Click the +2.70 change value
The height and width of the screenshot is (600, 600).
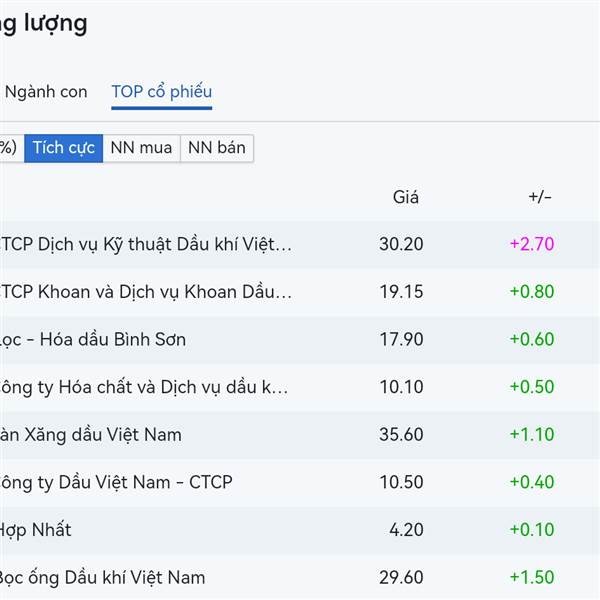click(x=532, y=244)
